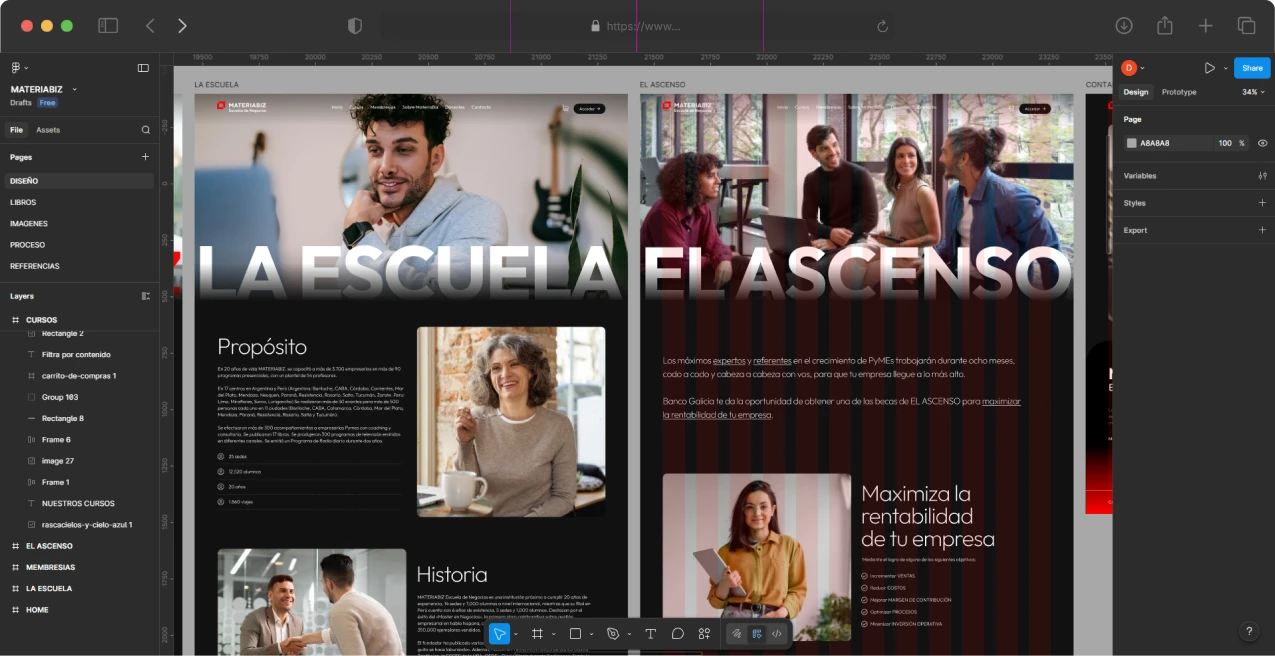Add a new page with the plus icon
This screenshot has height=656, width=1275.
145,157
